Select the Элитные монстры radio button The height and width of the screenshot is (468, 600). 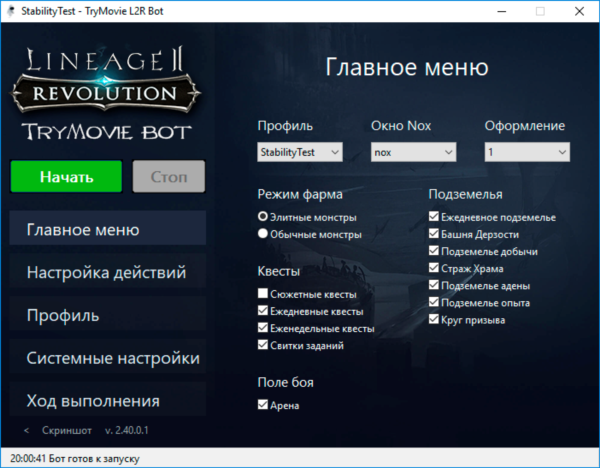(262, 217)
